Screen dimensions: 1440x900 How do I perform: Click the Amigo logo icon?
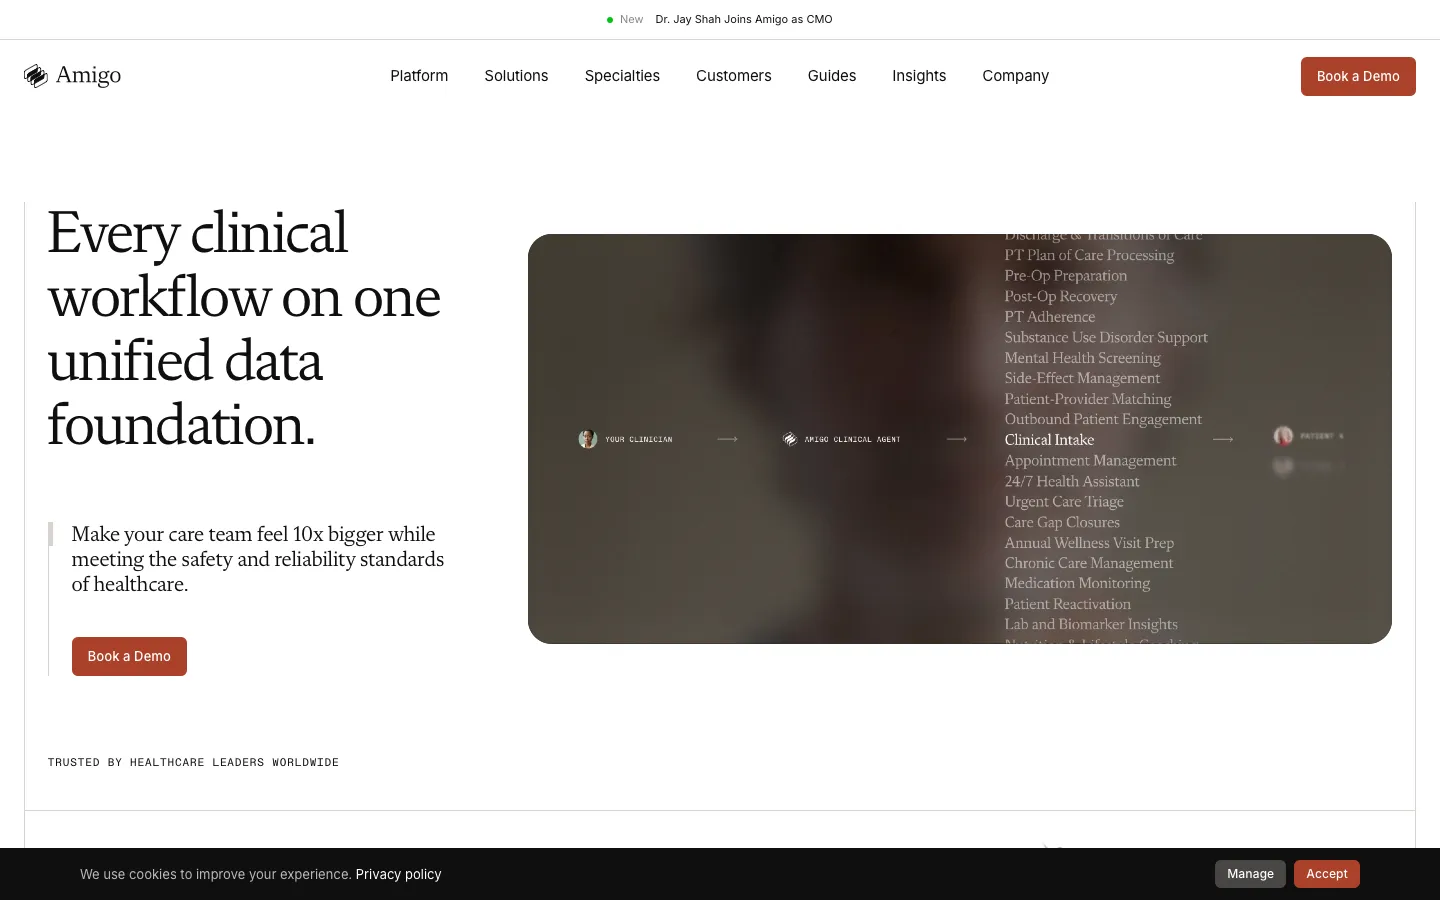[x=36, y=76]
